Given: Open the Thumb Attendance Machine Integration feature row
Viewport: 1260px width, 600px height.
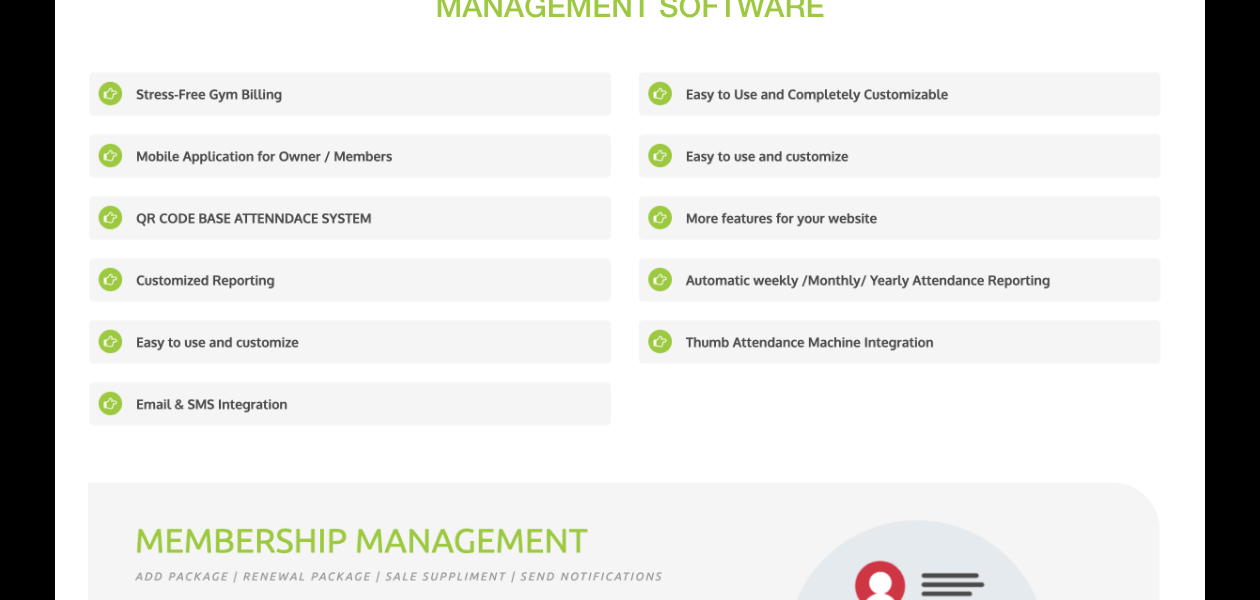Looking at the screenshot, I should [898, 341].
